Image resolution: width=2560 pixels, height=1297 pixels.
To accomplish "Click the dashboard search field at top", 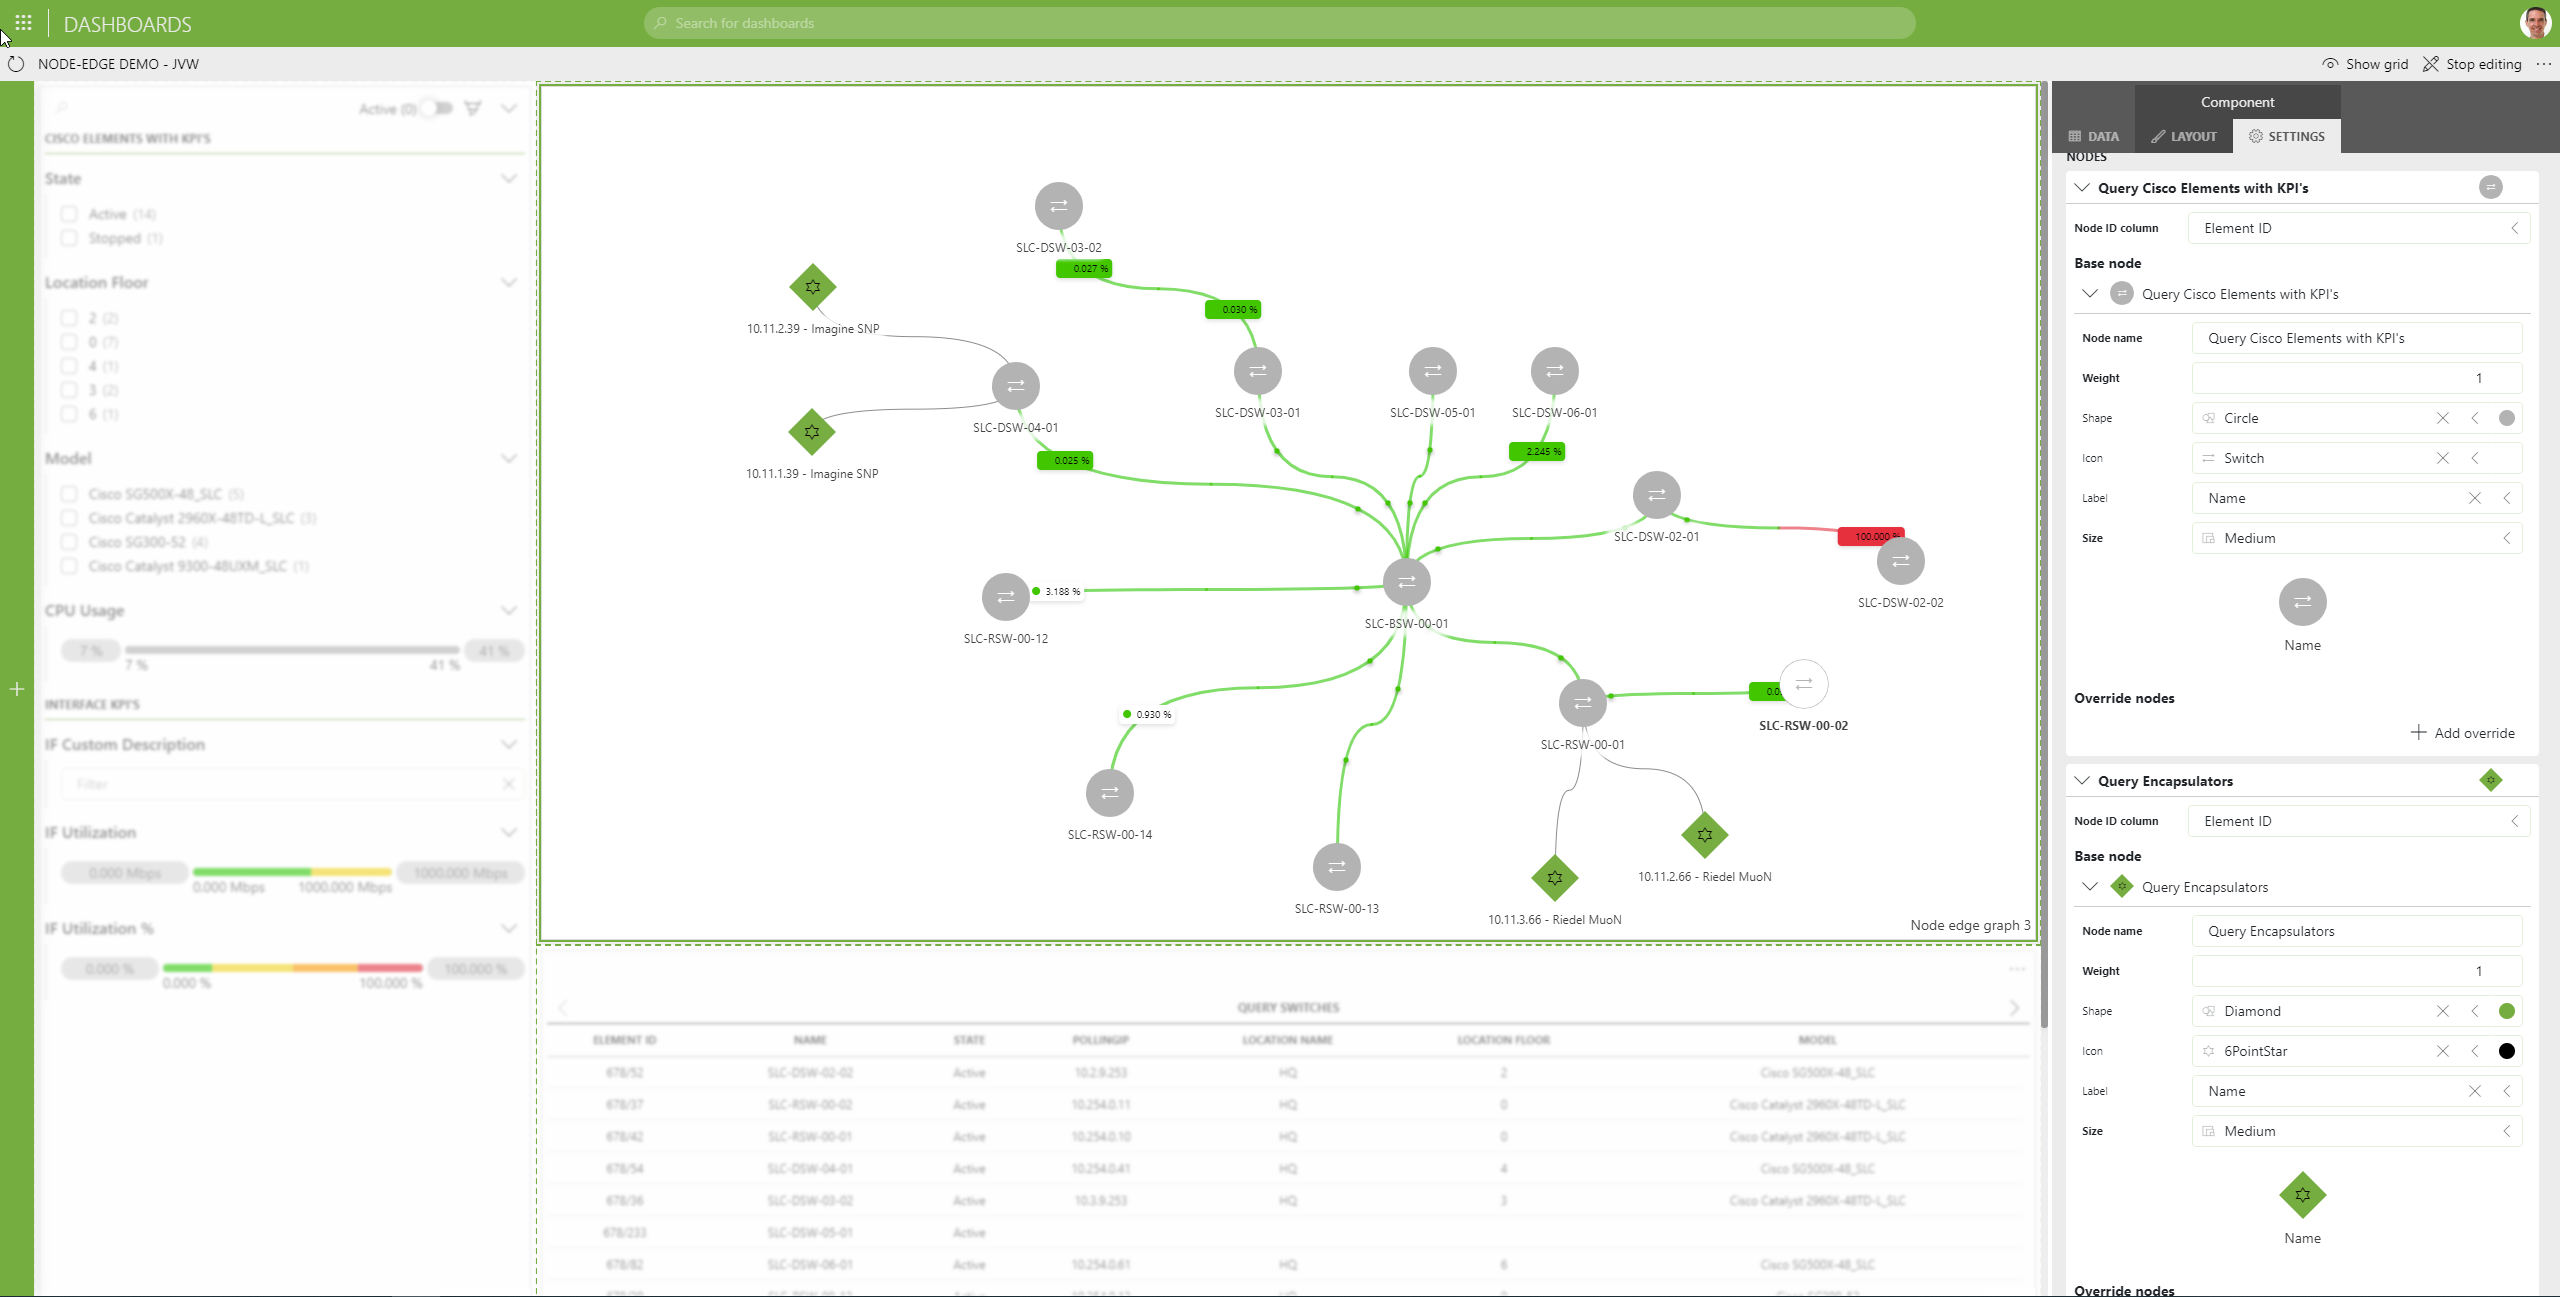I will coord(1278,22).
